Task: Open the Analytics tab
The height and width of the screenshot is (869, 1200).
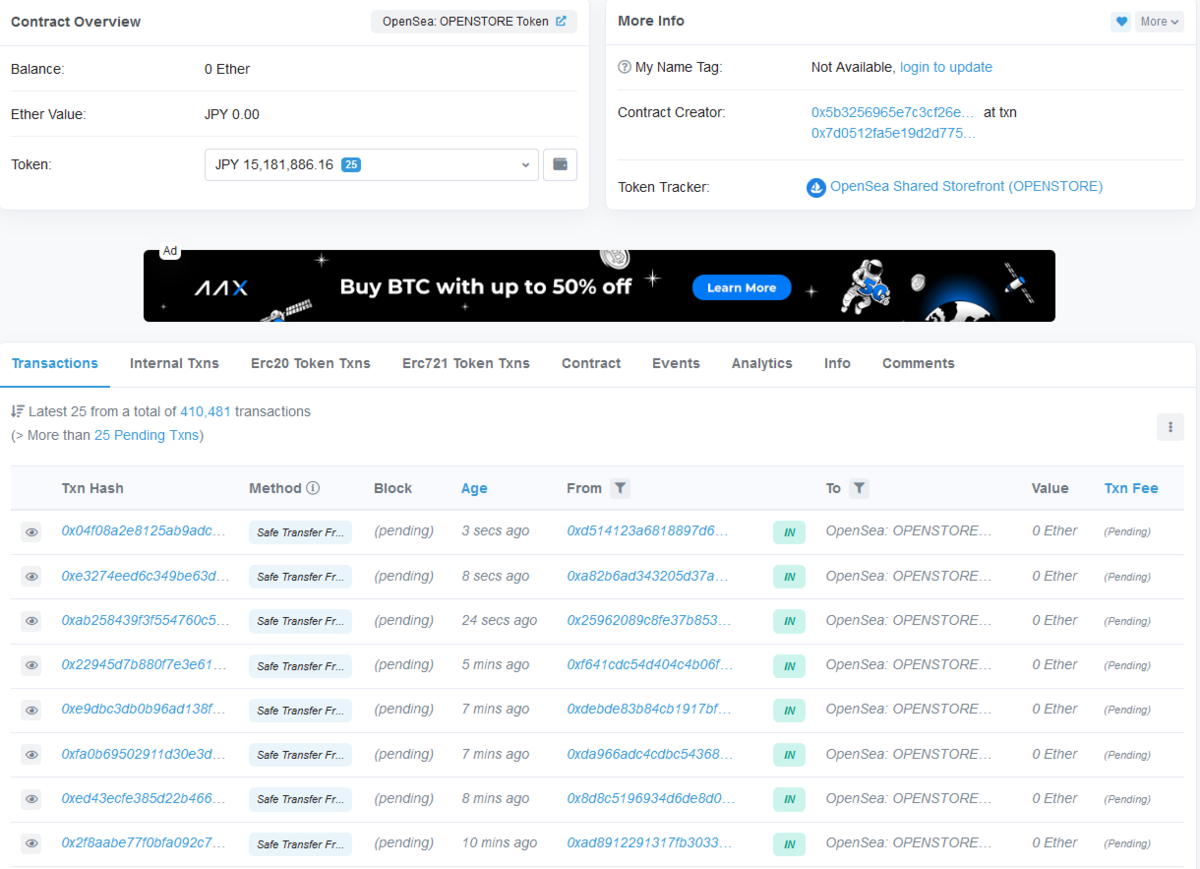Action: (x=762, y=363)
